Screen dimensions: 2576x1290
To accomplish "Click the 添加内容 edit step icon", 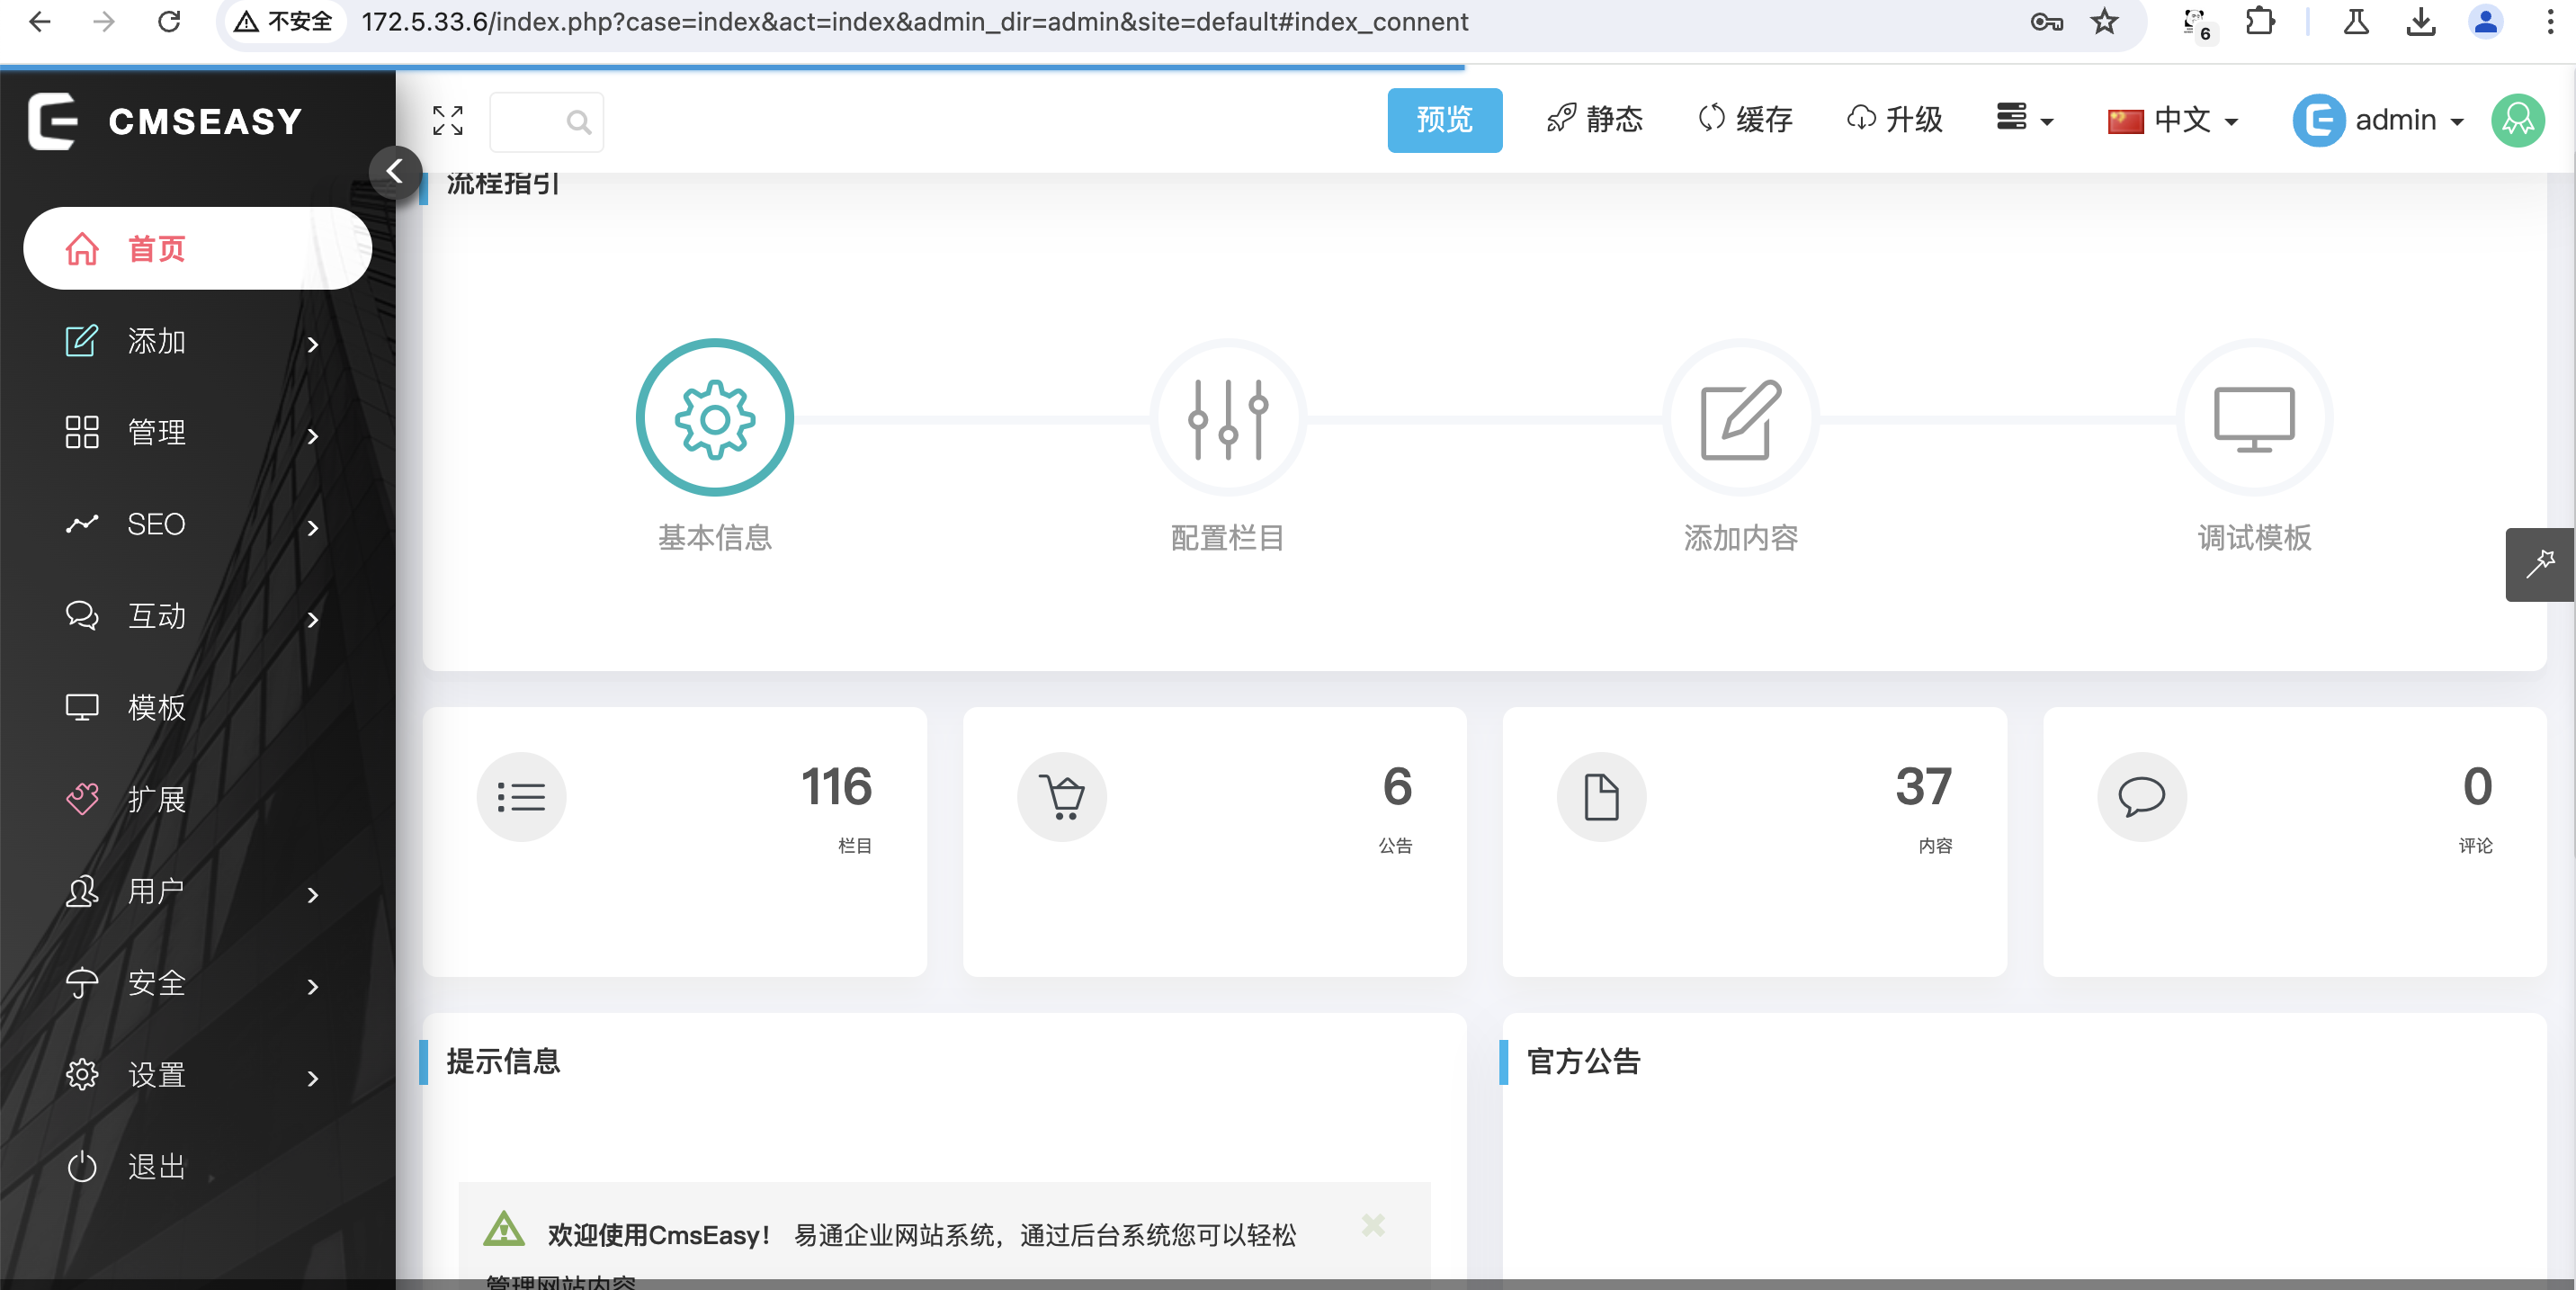I will 1740,418.
